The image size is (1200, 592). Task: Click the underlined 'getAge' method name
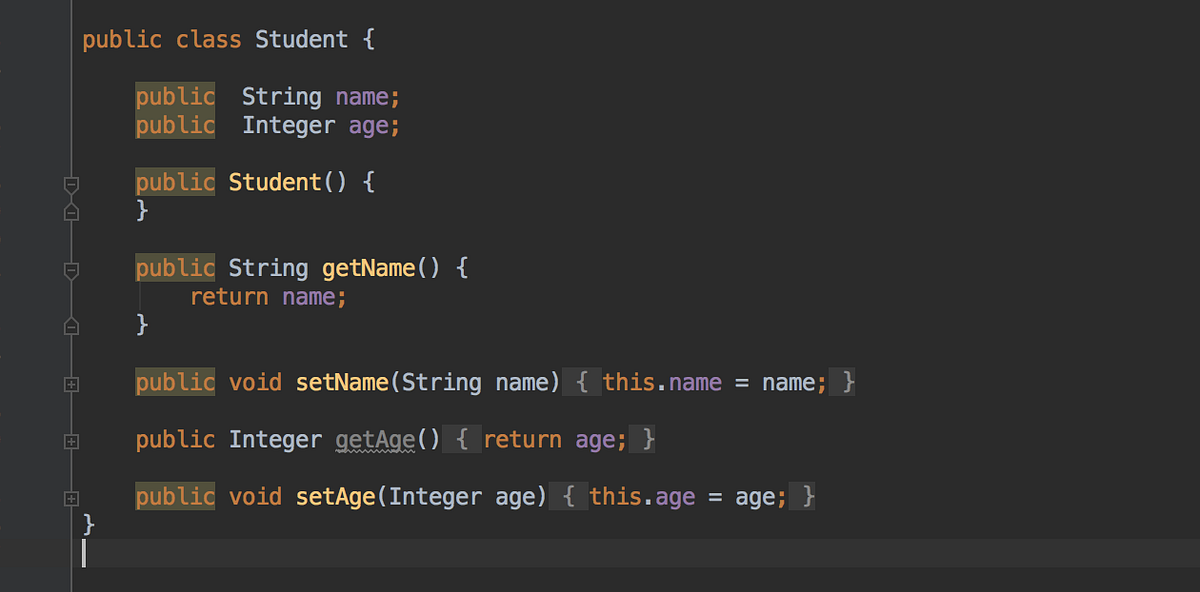(376, 439)
